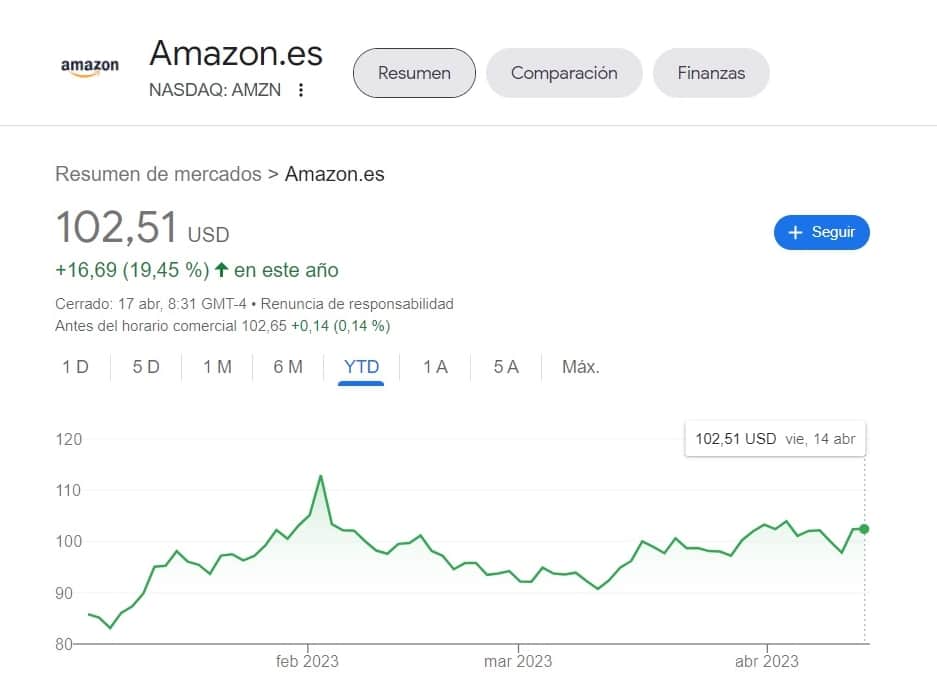
Task: Follow the stock with Seguir button
Action: 821,232
